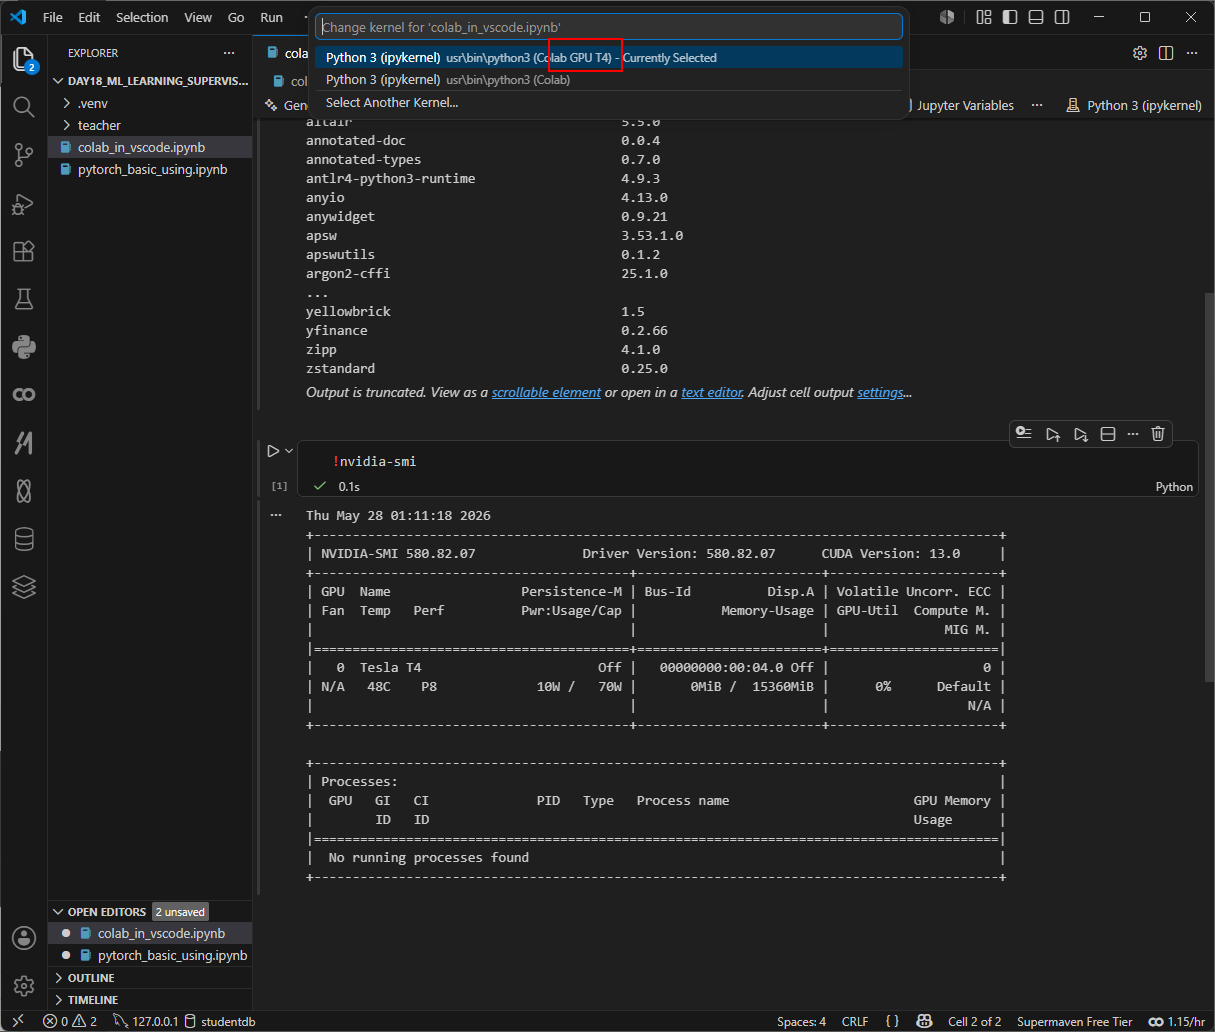Open notebook toolbar overflow ellipsis
Screen dimensions: 1215x1032
coord(1037,105)
